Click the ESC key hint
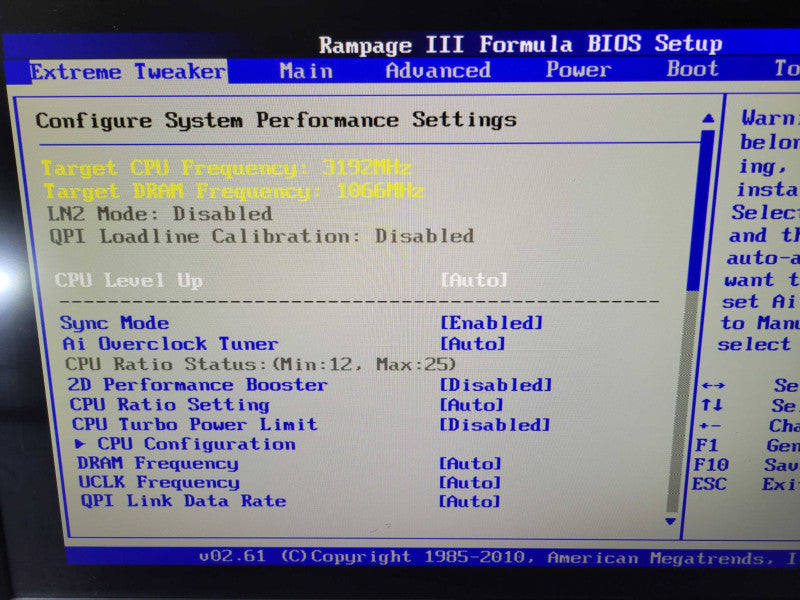The width and height of the screenshot is (800, 600). click(709, 484)
